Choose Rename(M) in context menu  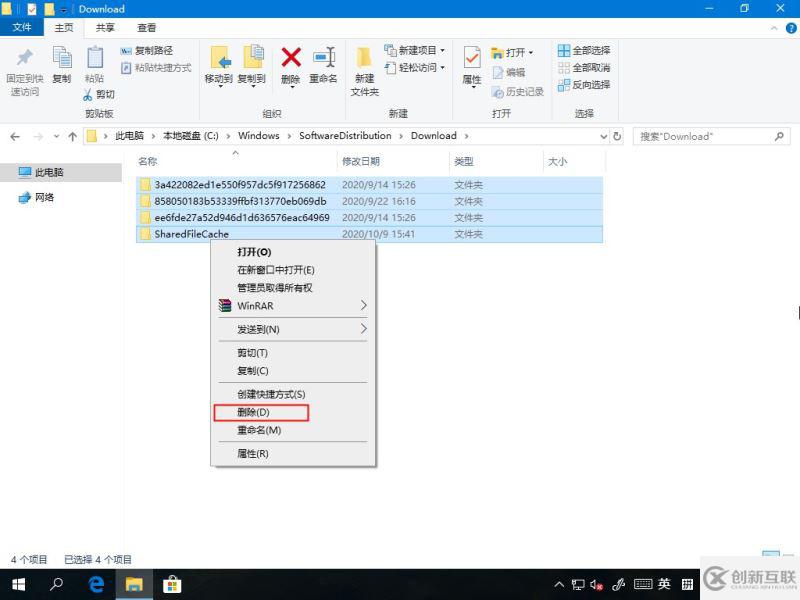pyautogui.click(x=293, y=430)
